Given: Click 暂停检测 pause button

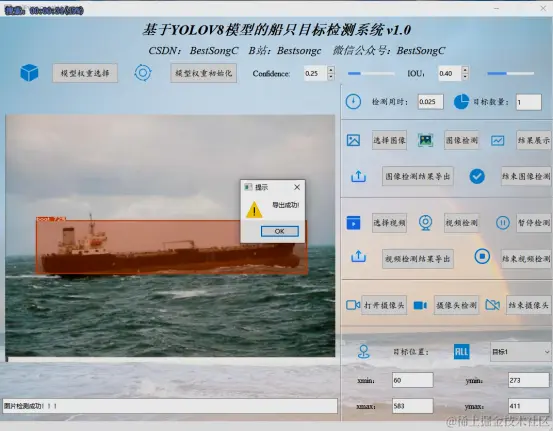Looking at the screenshot, I should tap(534, 223).
